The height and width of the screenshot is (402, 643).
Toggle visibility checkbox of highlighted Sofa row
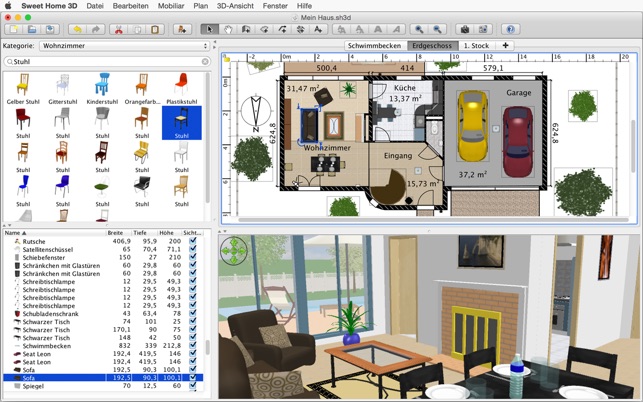point(193,378)
